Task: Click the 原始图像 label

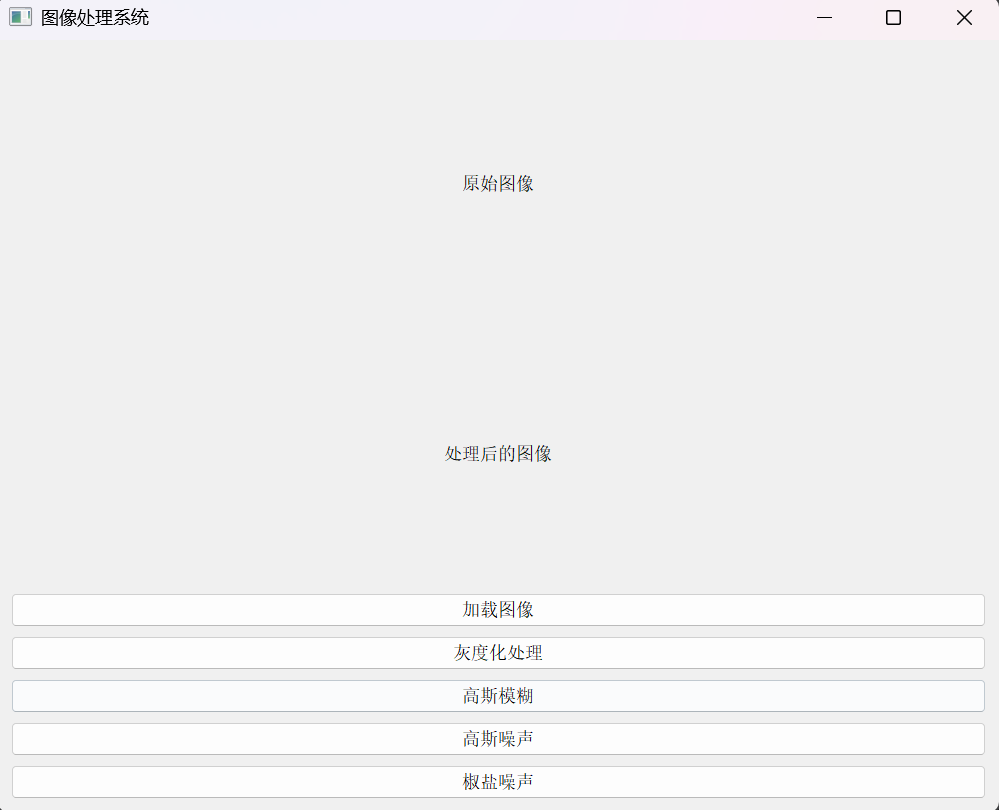Action: tap(498, 184)
